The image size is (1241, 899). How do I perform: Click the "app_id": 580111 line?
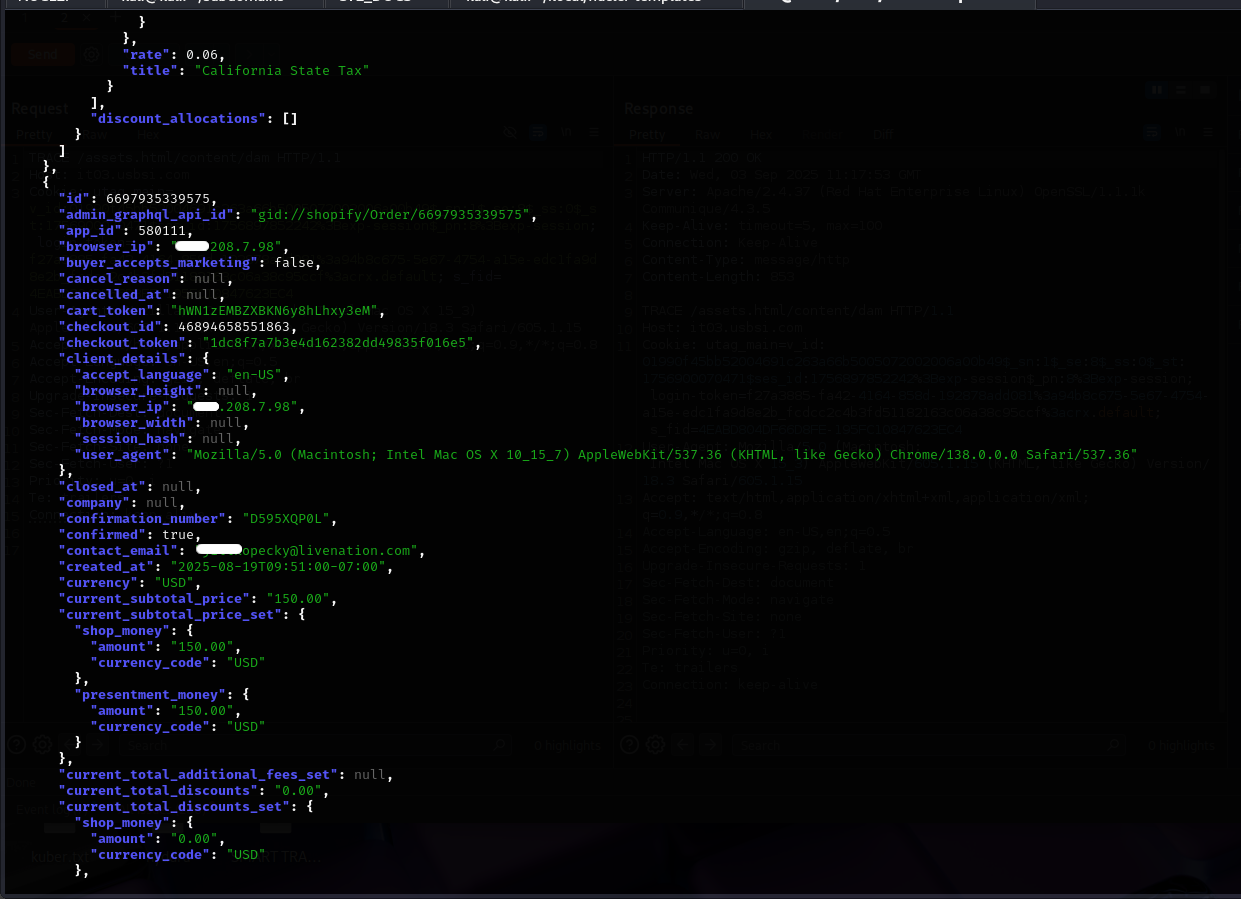[x=126, y=231]
